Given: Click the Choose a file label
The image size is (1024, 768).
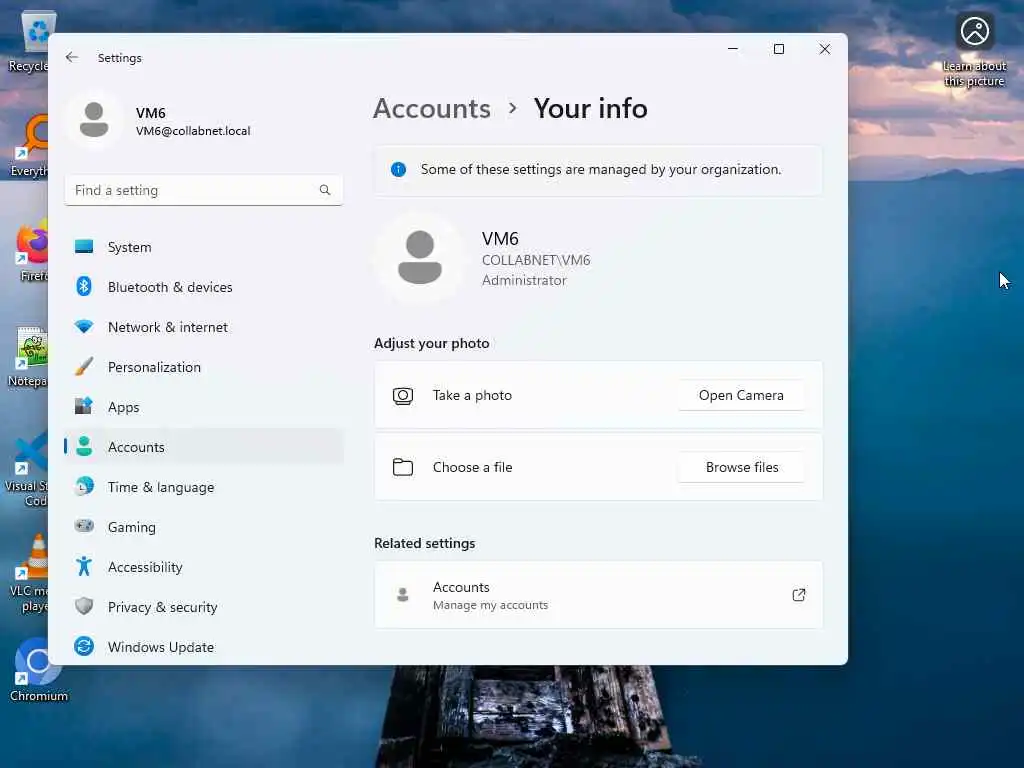Looking at the screenshot, I should [472, 467].
